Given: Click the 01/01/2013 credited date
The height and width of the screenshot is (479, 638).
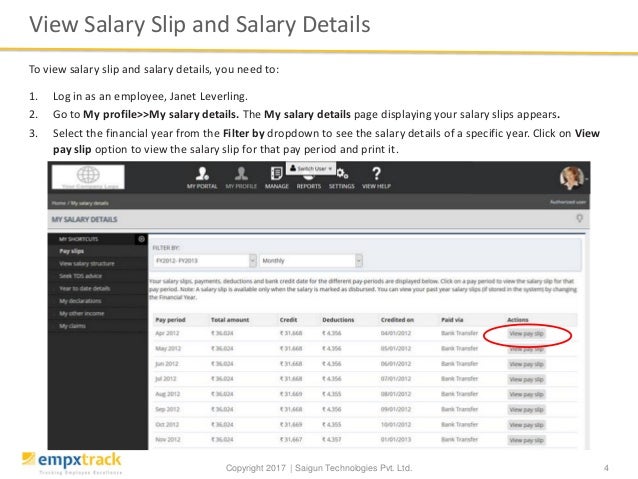Looking at the screenshot, I should click(396, 440).
